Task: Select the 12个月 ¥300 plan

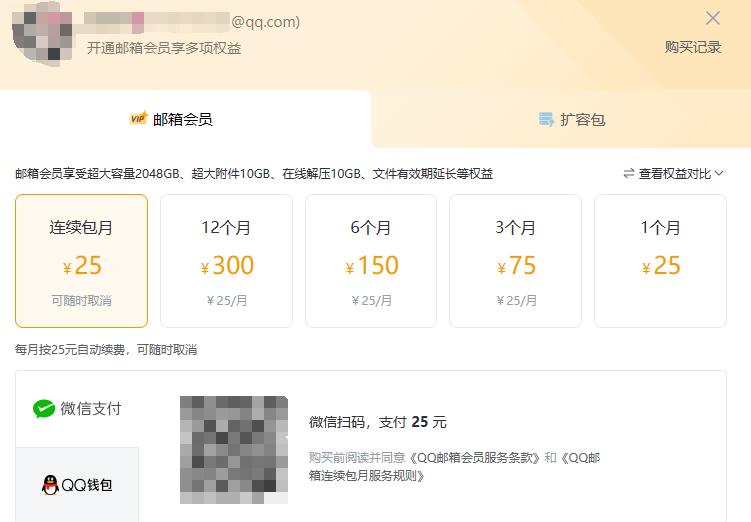Action: pos(227,261)
